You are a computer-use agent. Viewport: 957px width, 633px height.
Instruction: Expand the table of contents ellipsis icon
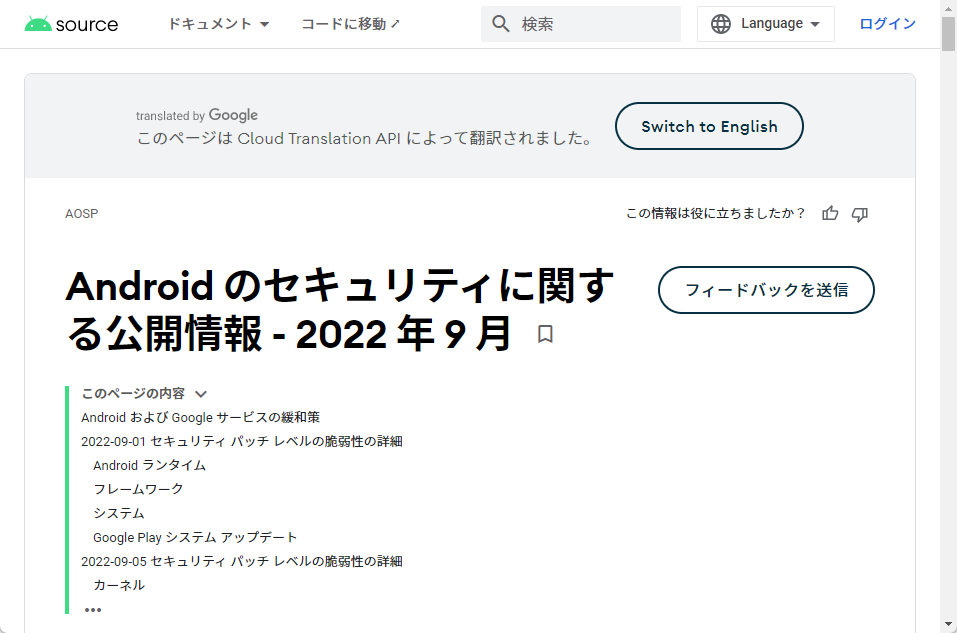tap(93, 609)
